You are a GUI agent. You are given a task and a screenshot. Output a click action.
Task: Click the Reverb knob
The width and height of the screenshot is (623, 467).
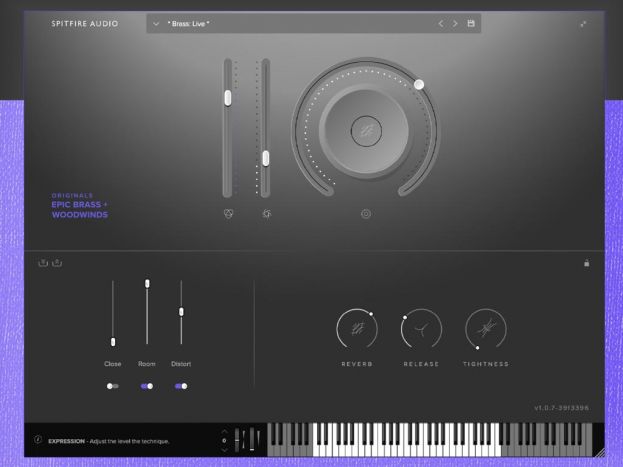tap(356, 329)
